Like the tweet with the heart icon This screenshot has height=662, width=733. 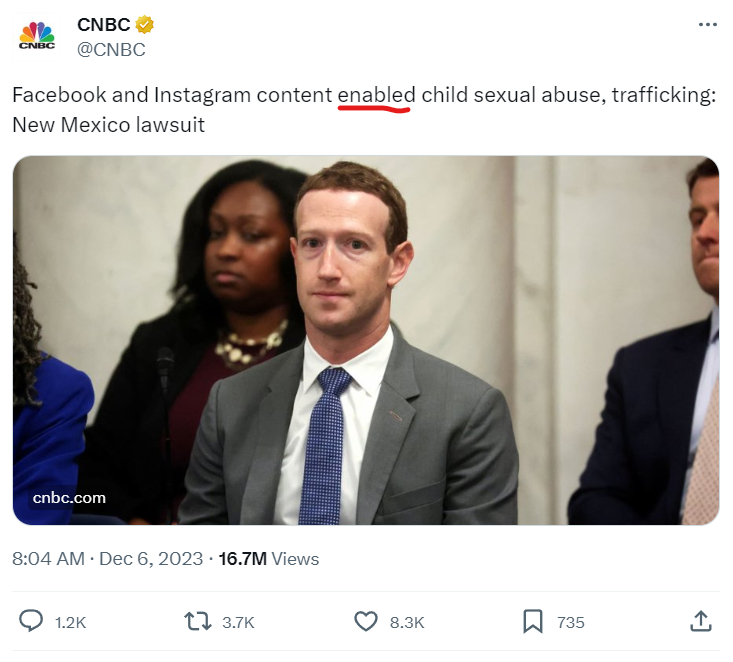[366, 621]
